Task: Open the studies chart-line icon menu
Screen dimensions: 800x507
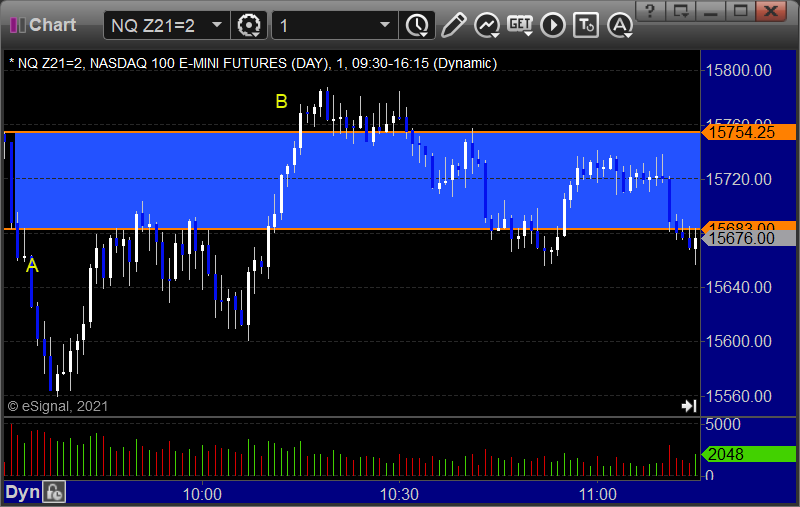Action: pyautogui.click(x=487, y=25)
